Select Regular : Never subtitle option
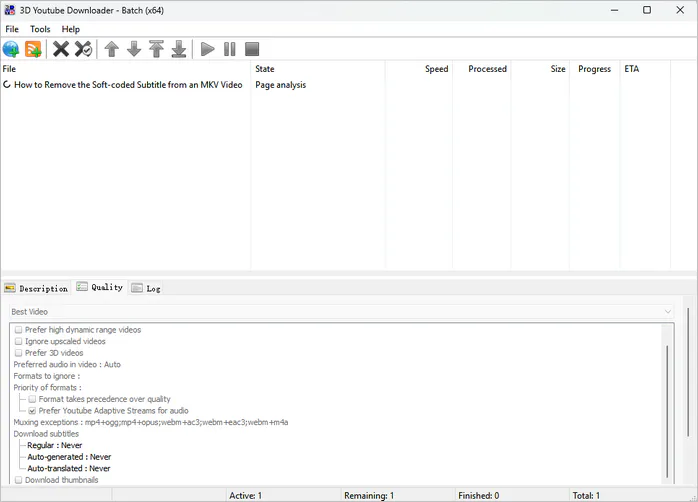 point(55,445)
